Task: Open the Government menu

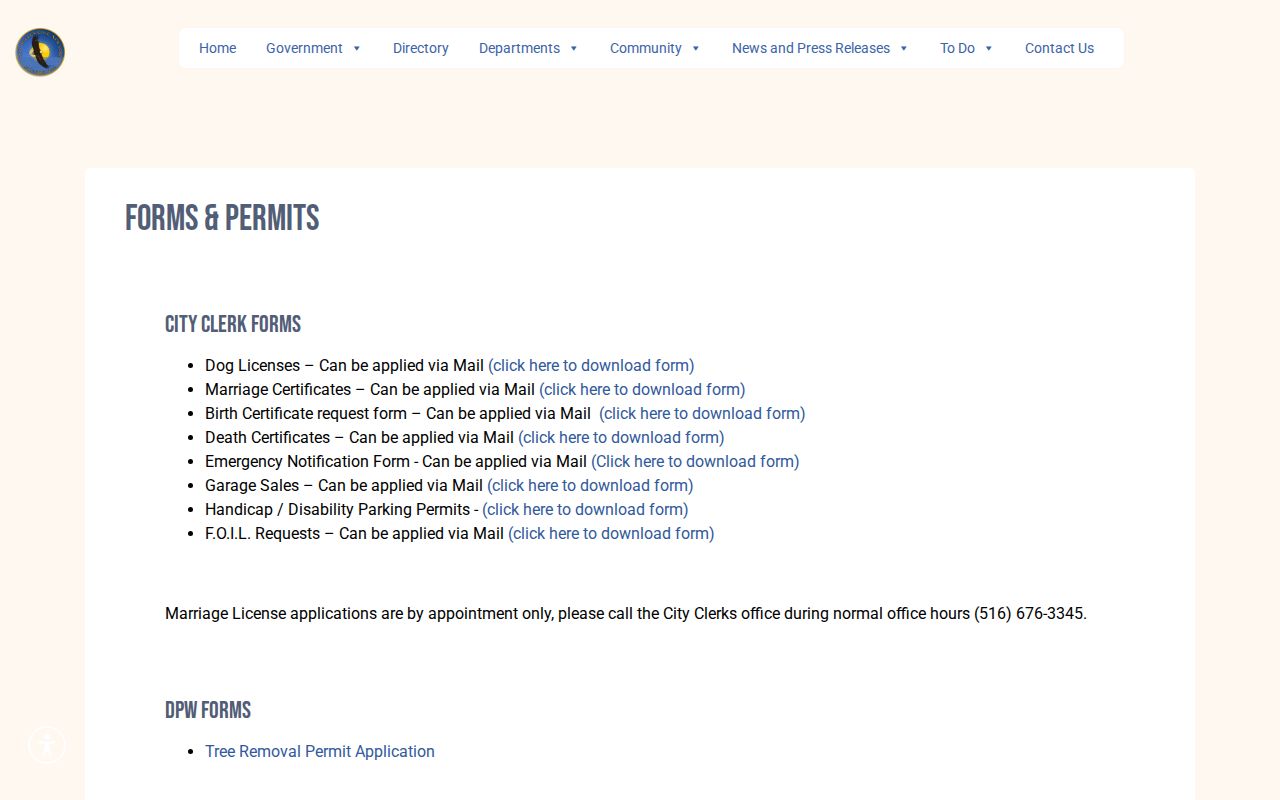Action: click(304, 48)
